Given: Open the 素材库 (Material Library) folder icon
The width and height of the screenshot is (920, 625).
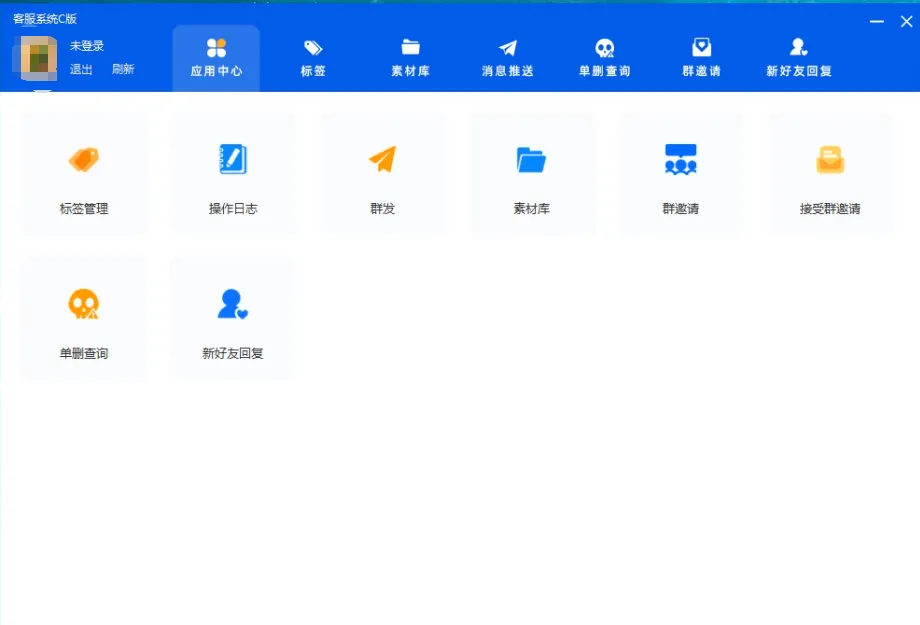Looking at the screenshot, I should 531,172.
